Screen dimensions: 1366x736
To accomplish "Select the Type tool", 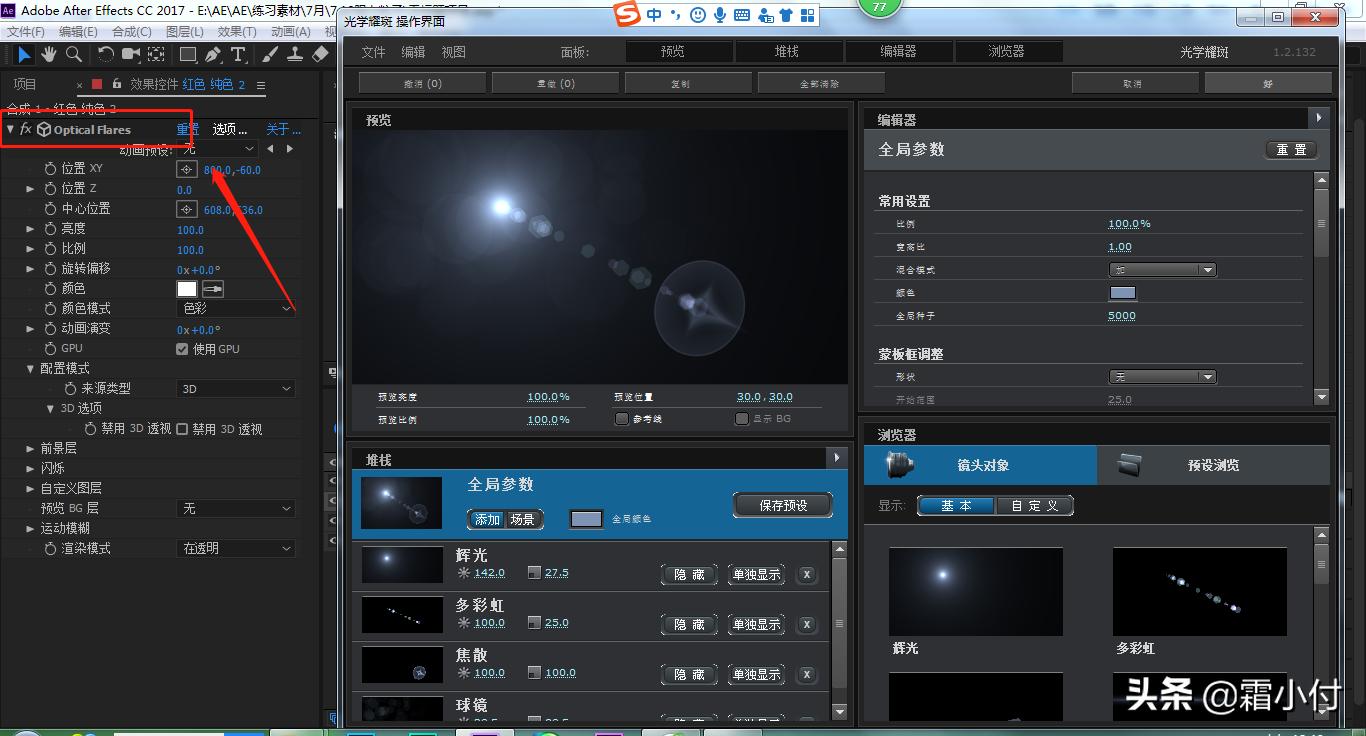I will [x=238, y=54].
